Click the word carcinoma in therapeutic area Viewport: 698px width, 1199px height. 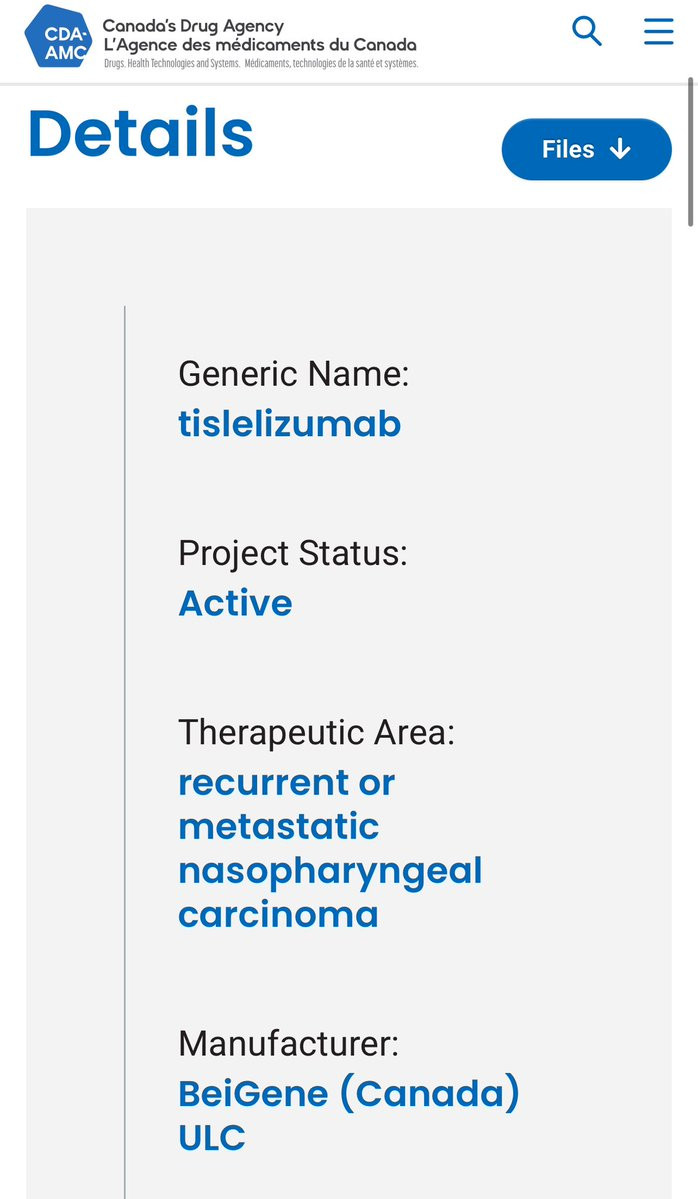pyautogui.click(x=278, y=915)
